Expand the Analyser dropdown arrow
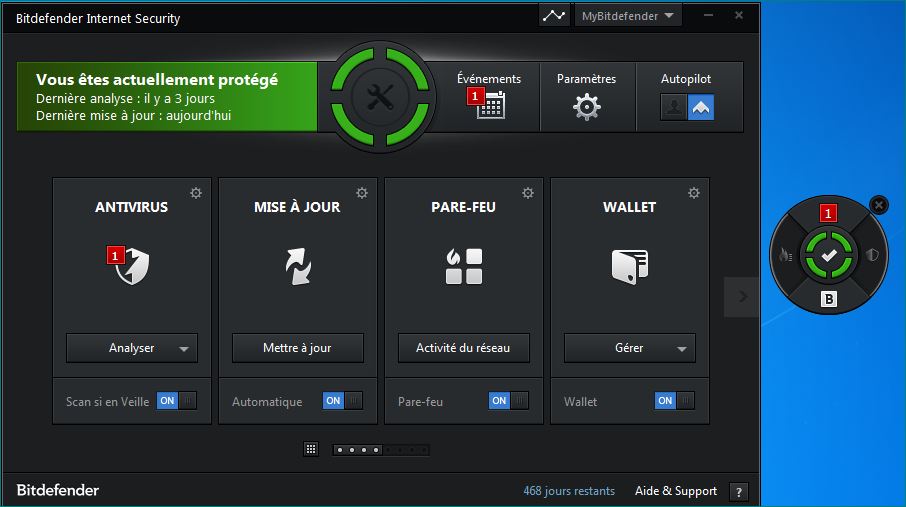 tap(184, 349)
